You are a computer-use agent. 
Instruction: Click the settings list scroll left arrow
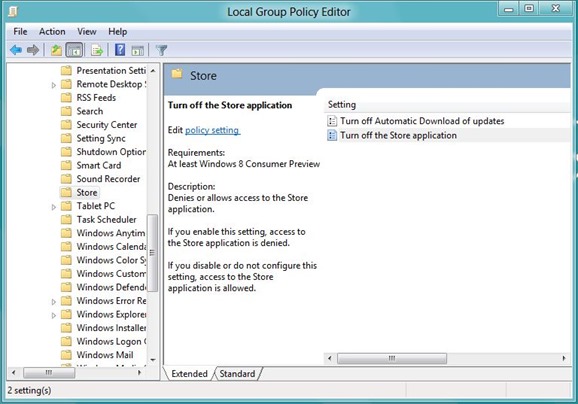pos(330,358)
